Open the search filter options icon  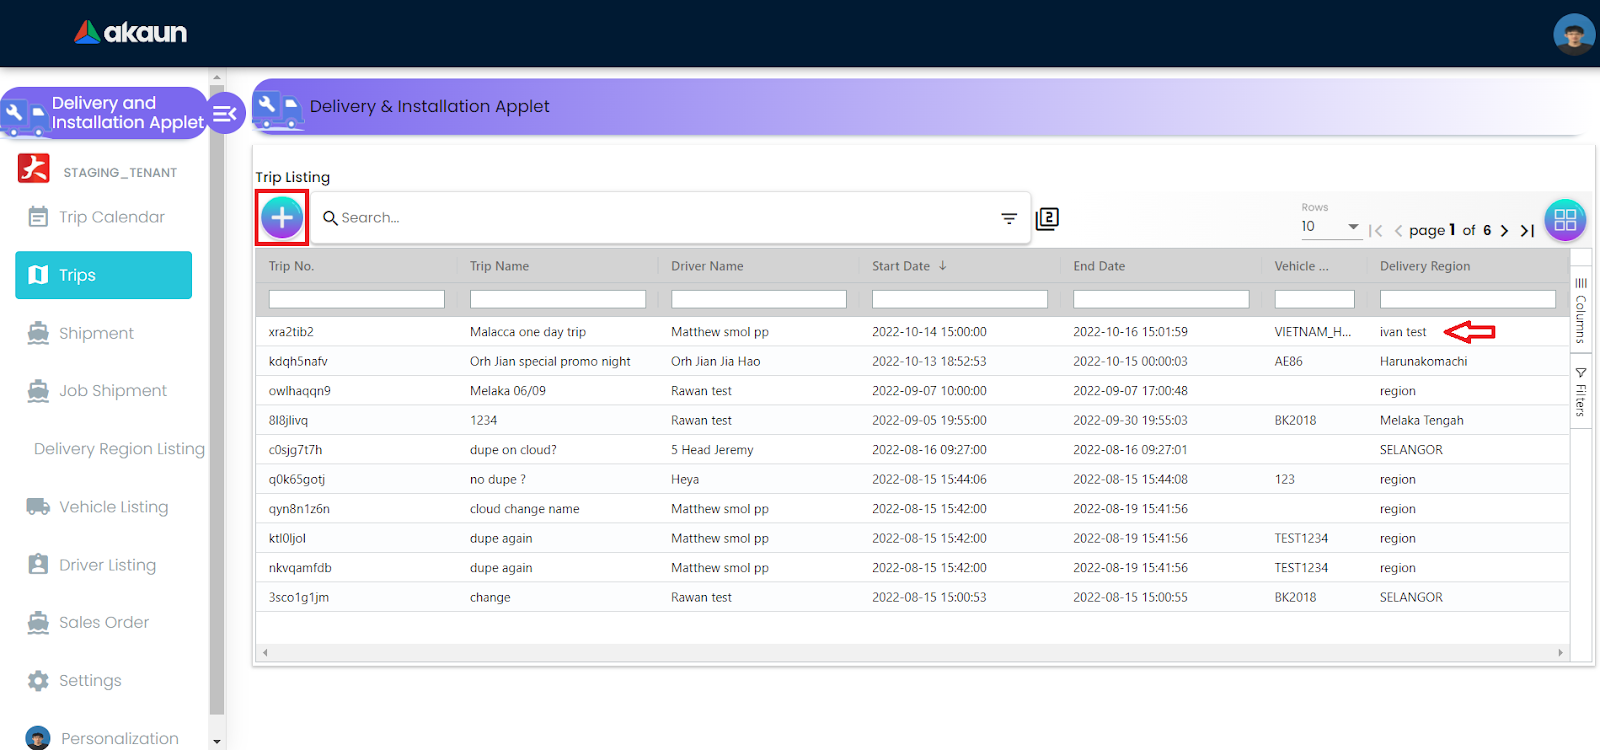[1009, 218]
